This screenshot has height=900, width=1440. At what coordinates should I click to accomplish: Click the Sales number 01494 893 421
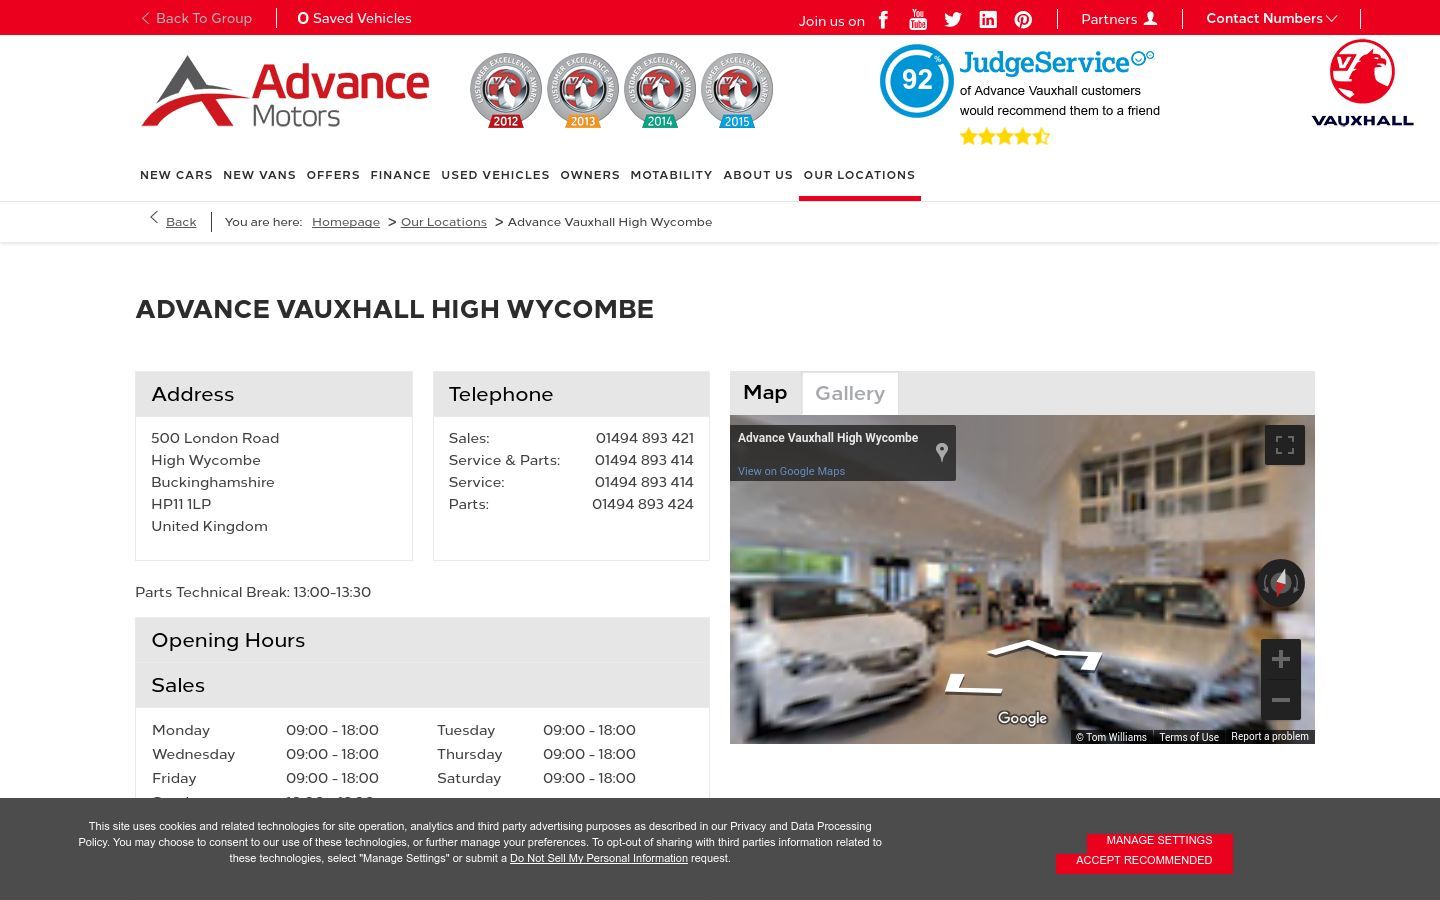coord(644,438)
